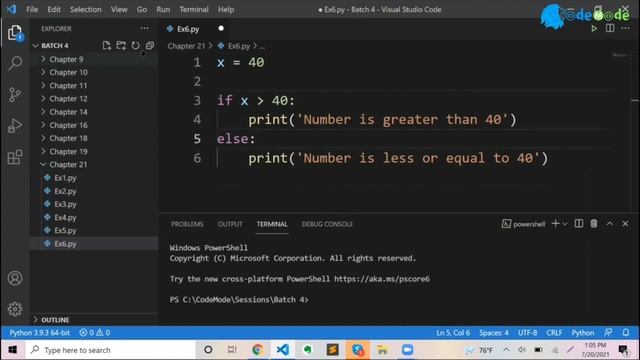
Task: Open the Explorer view in activity bar
Action: click(x=15, y=33)
